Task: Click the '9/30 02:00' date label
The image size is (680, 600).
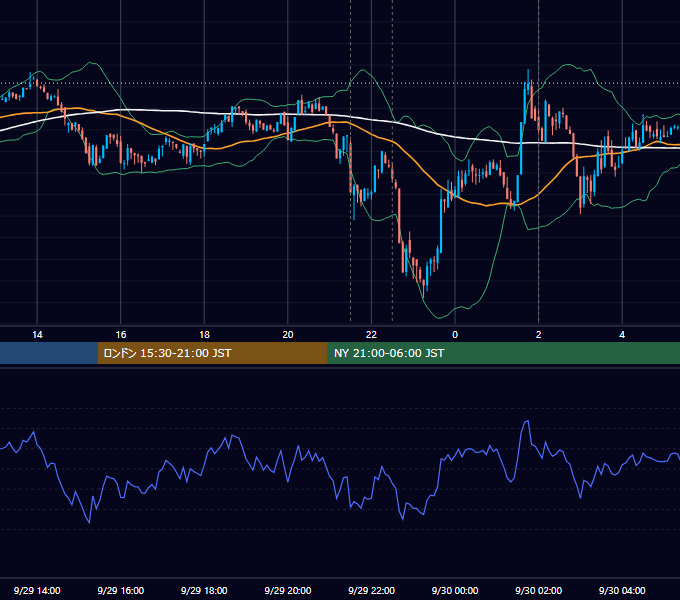Action: click(x=538, y=590)
